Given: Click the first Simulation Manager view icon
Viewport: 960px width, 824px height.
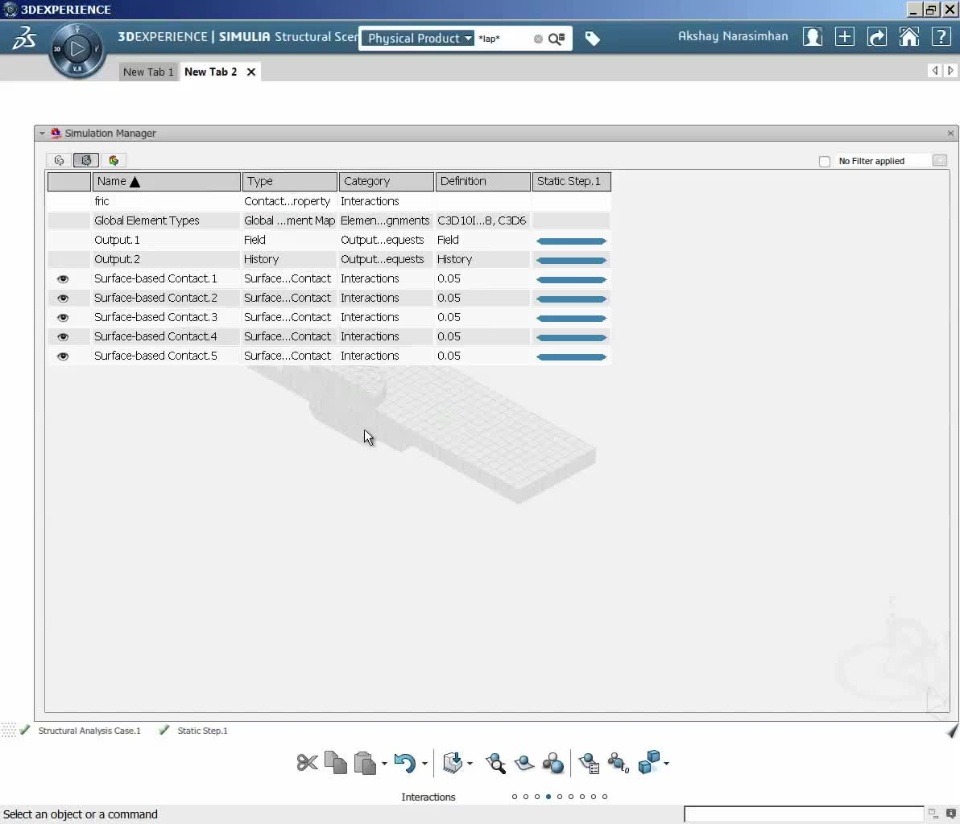Looking at the screenshot, I should (59, 160).
